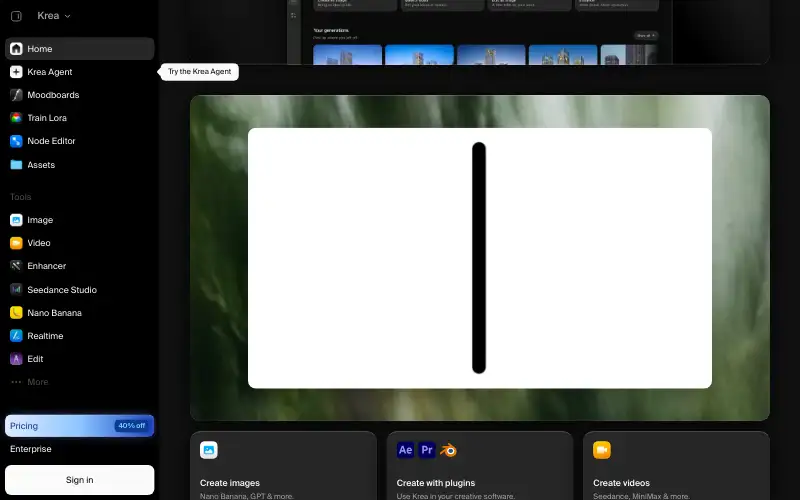
Task: Open the Pricing page
Action: coord(80,426)
